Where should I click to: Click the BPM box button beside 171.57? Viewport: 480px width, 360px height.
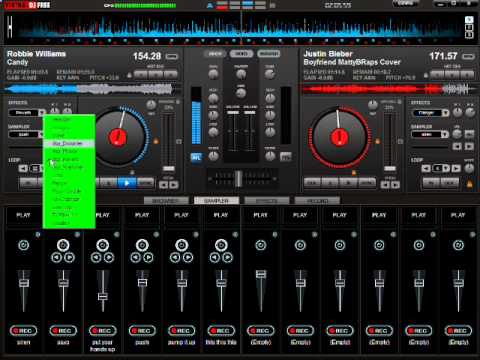(x=468, y=56)
